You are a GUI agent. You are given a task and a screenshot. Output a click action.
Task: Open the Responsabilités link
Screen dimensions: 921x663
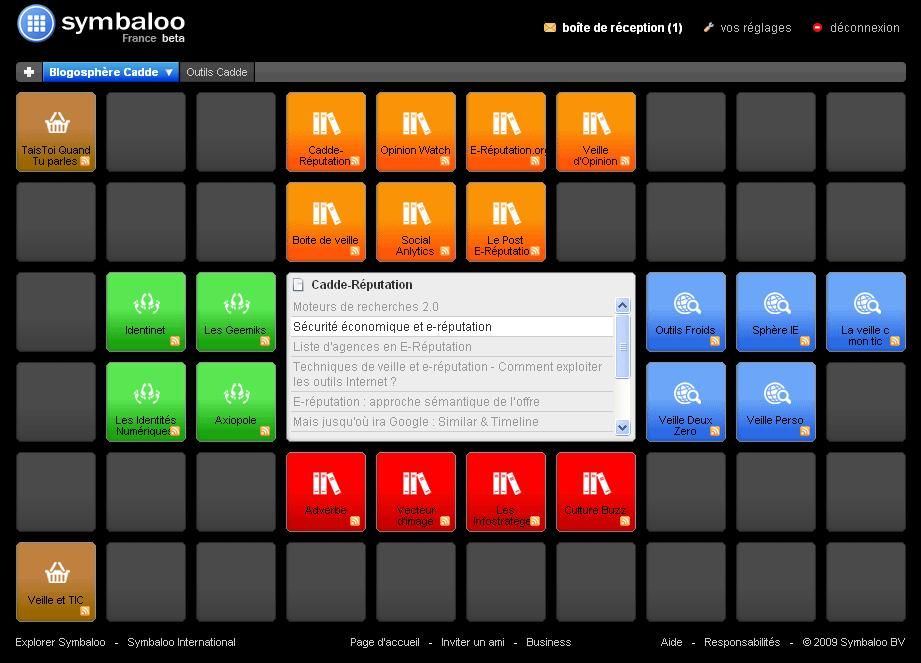click(x=742, y=642)
